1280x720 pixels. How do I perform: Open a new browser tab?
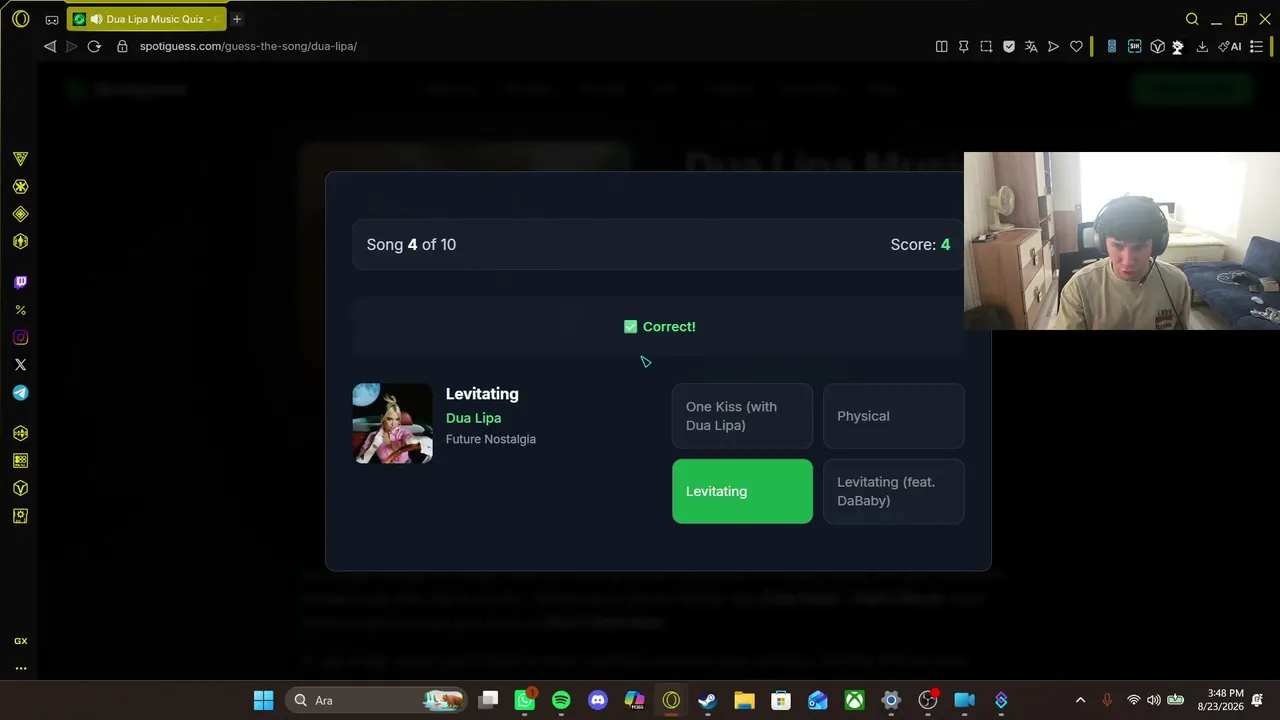tap(237, 19)
